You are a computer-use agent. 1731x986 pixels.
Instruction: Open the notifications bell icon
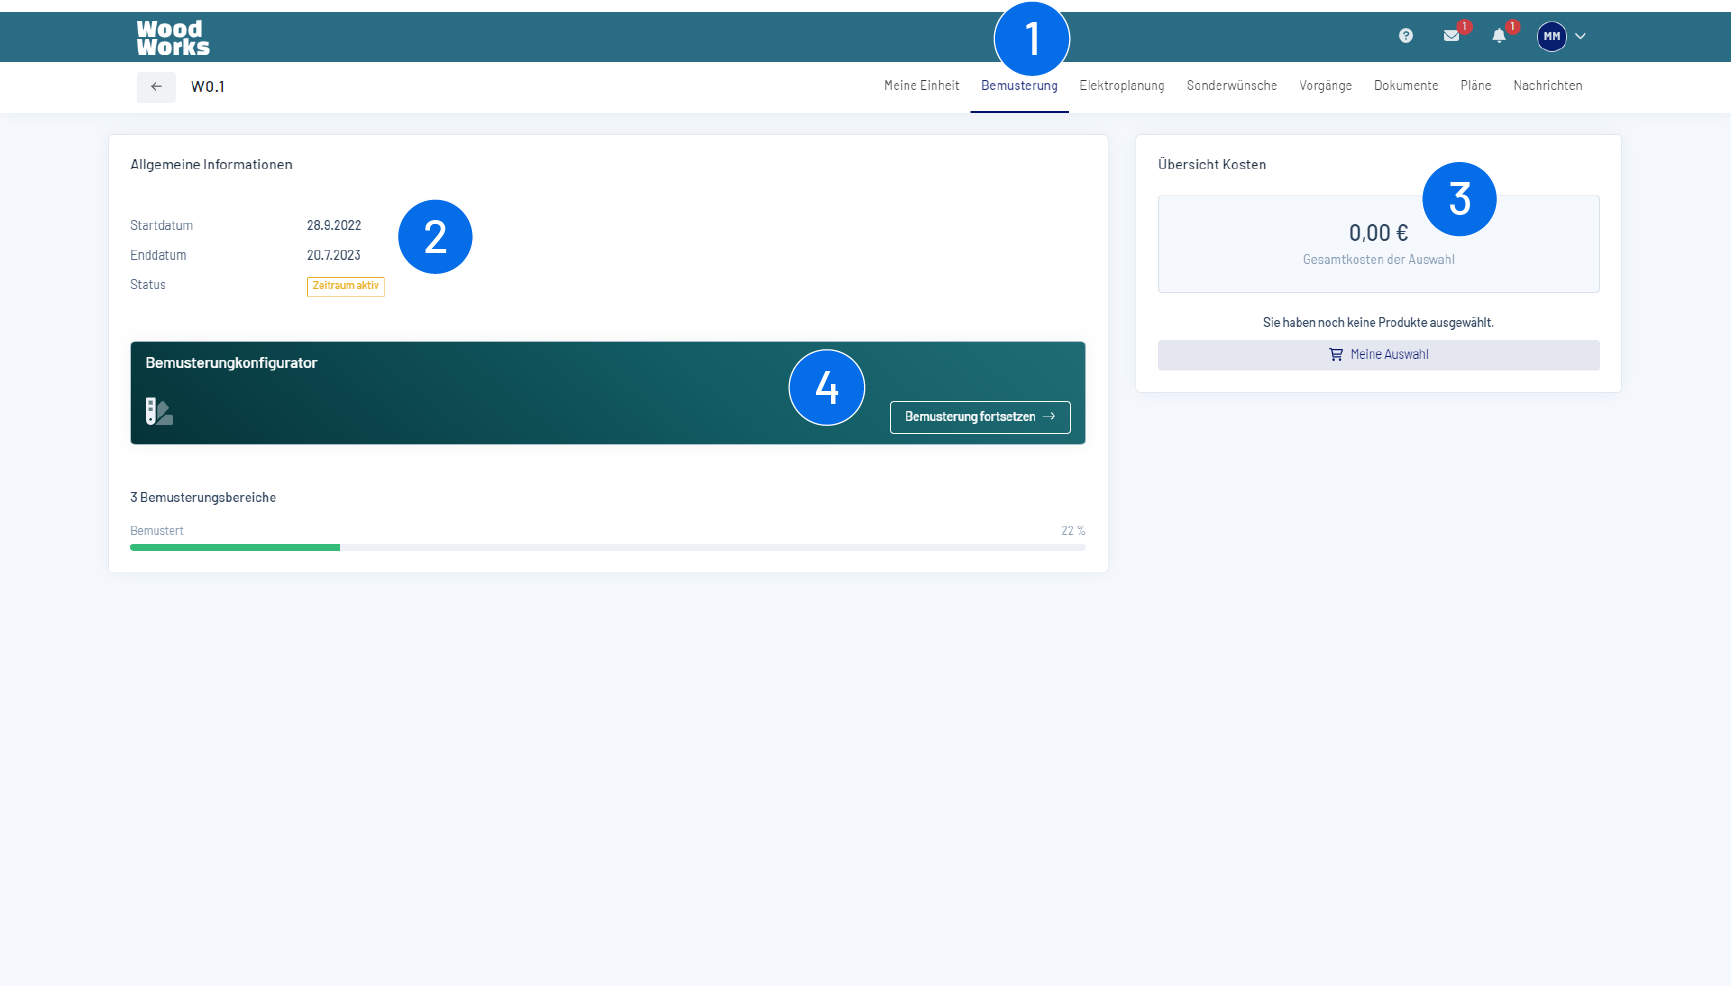1498,36
